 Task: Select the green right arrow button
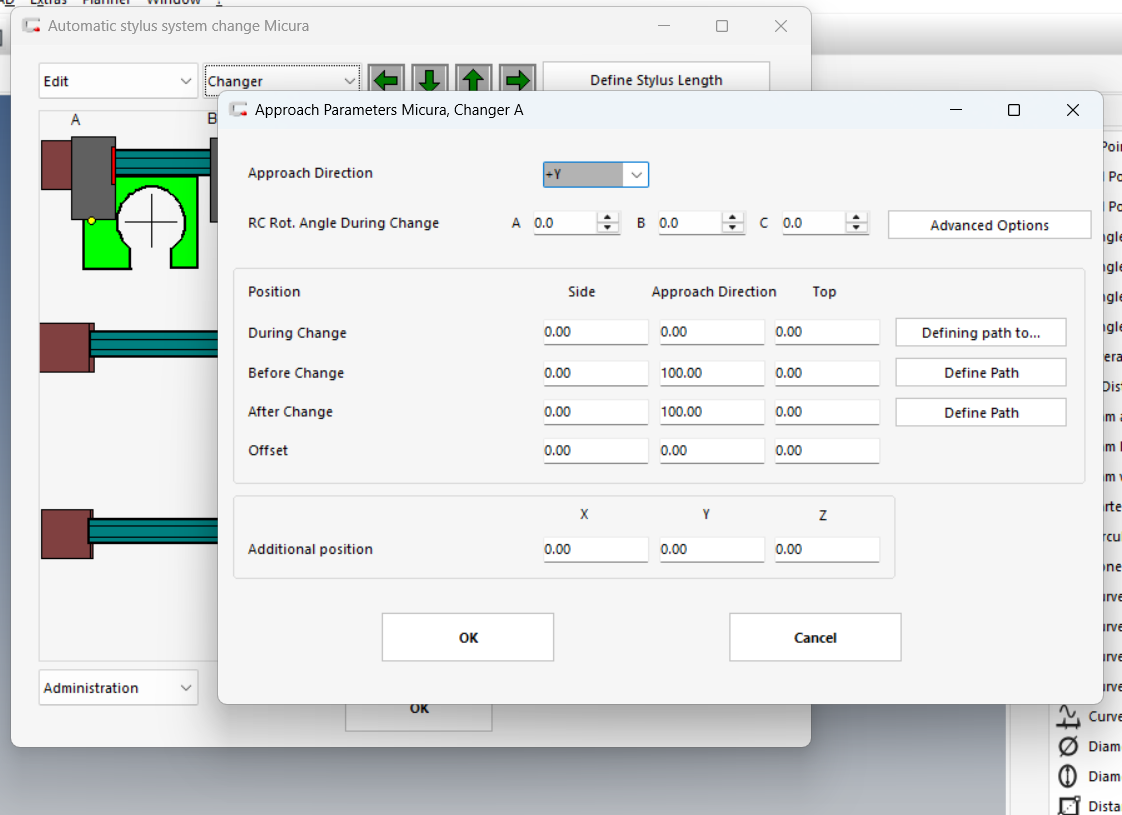coord(517,80)
